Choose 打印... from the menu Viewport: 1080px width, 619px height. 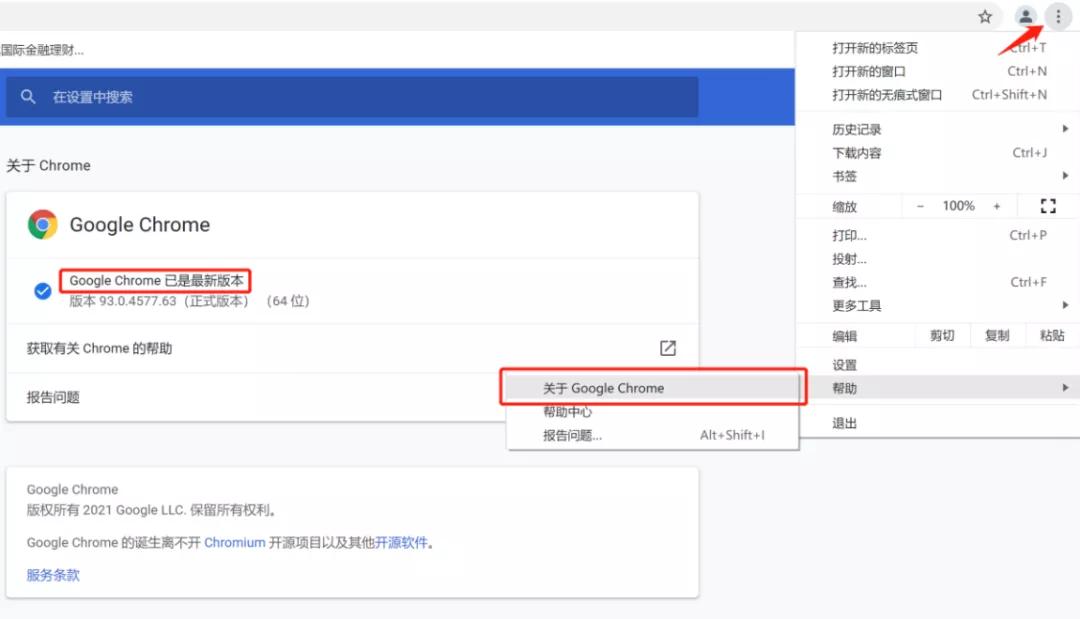point(938,235)
